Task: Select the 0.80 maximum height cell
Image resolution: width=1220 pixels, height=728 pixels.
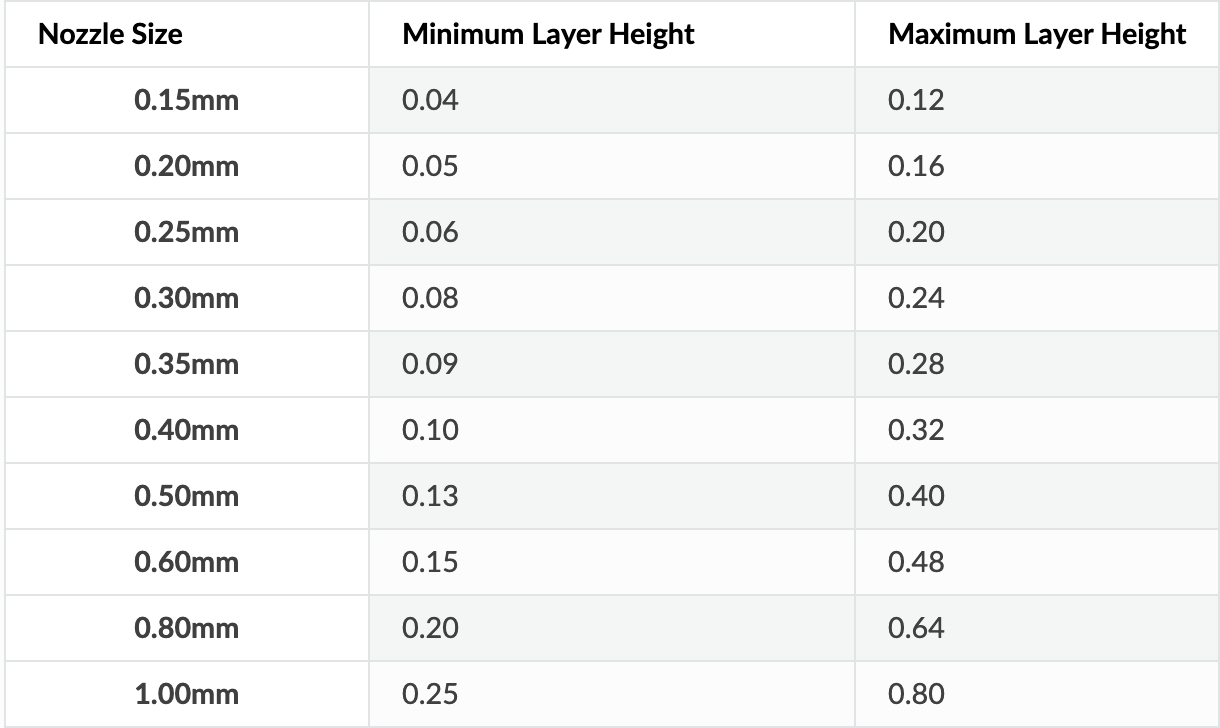Action: click(916, 694)
